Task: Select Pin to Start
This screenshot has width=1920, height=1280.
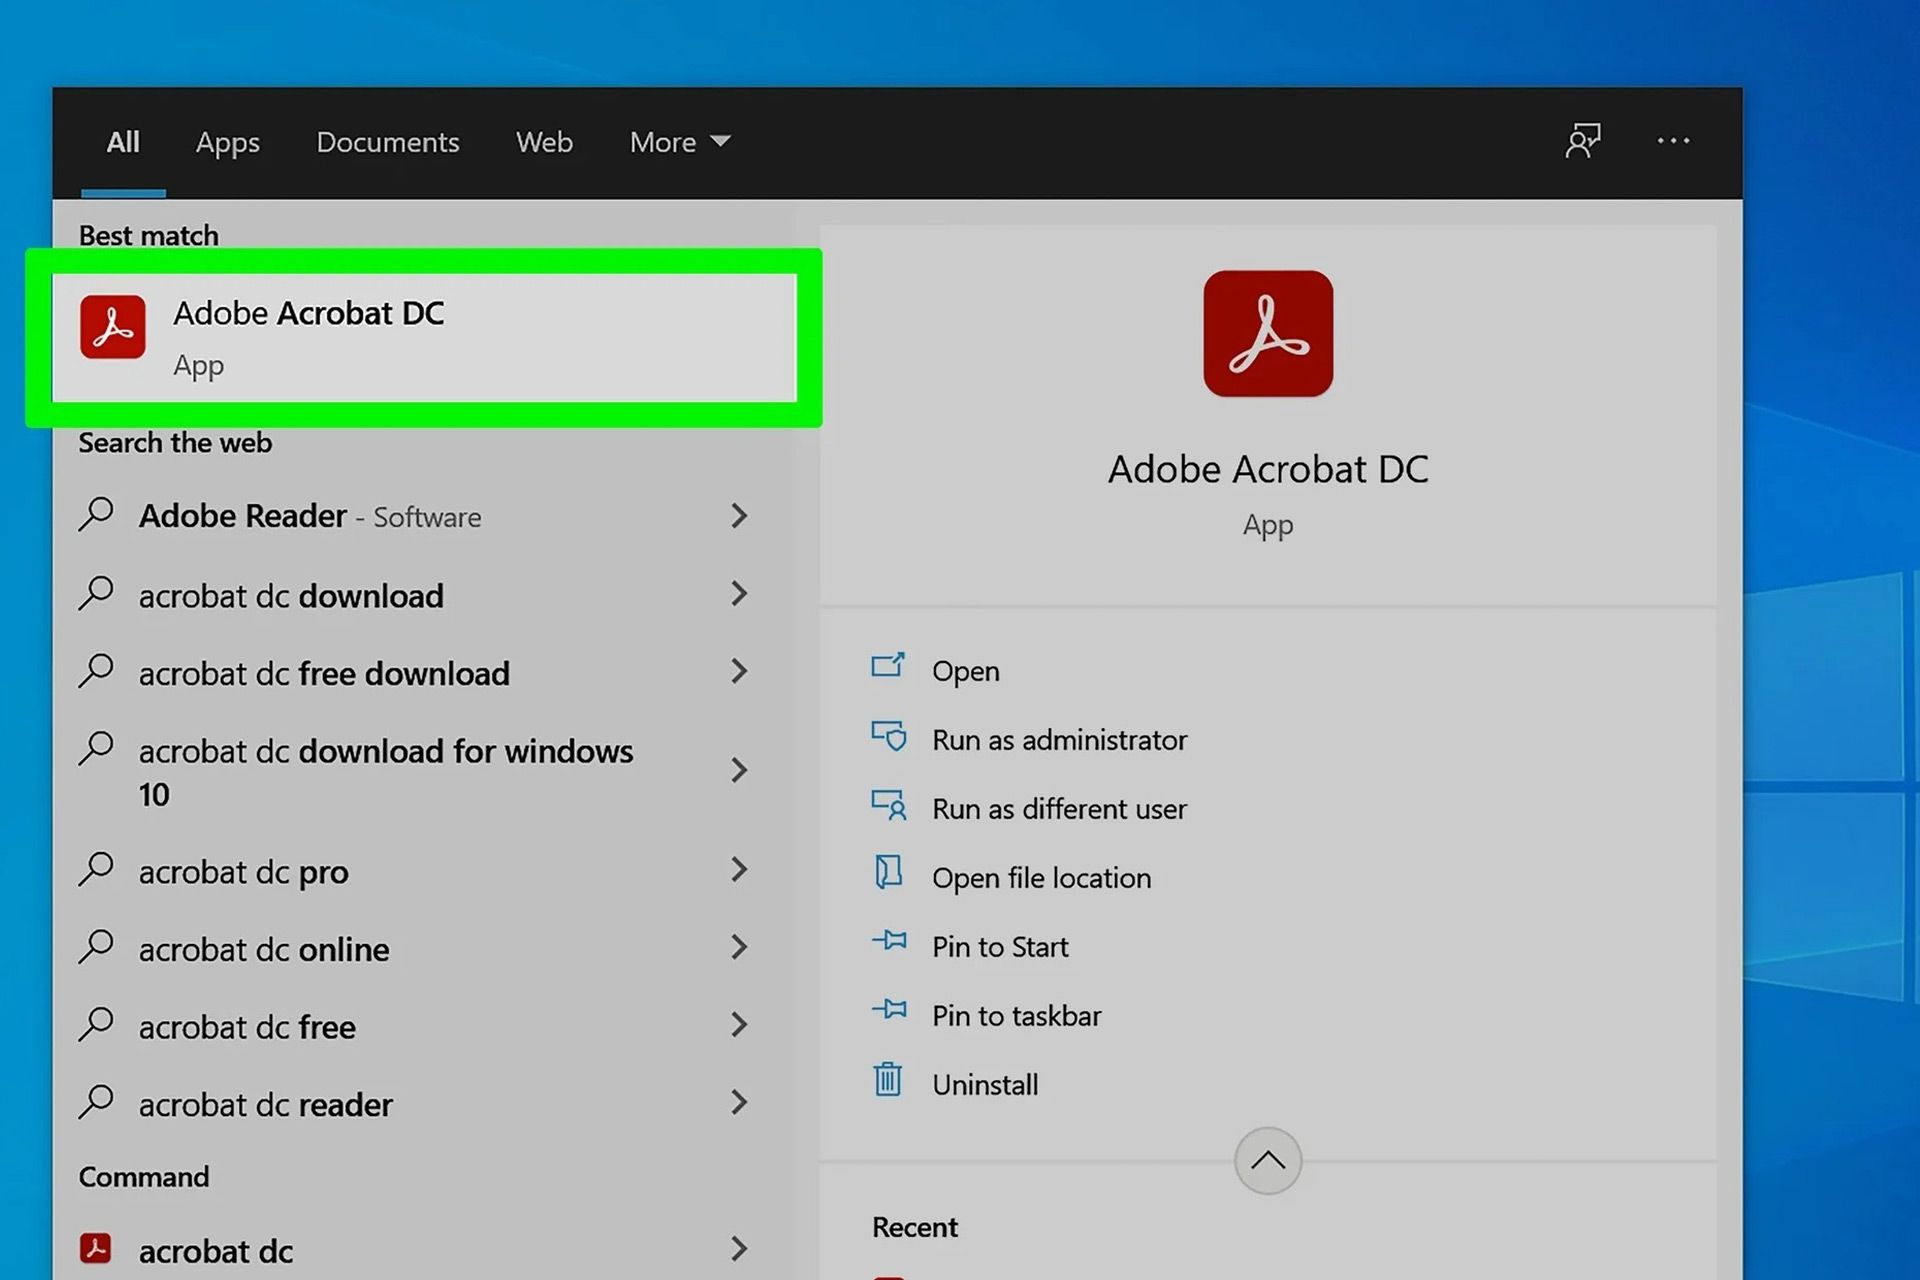Action: (1000, 947)
